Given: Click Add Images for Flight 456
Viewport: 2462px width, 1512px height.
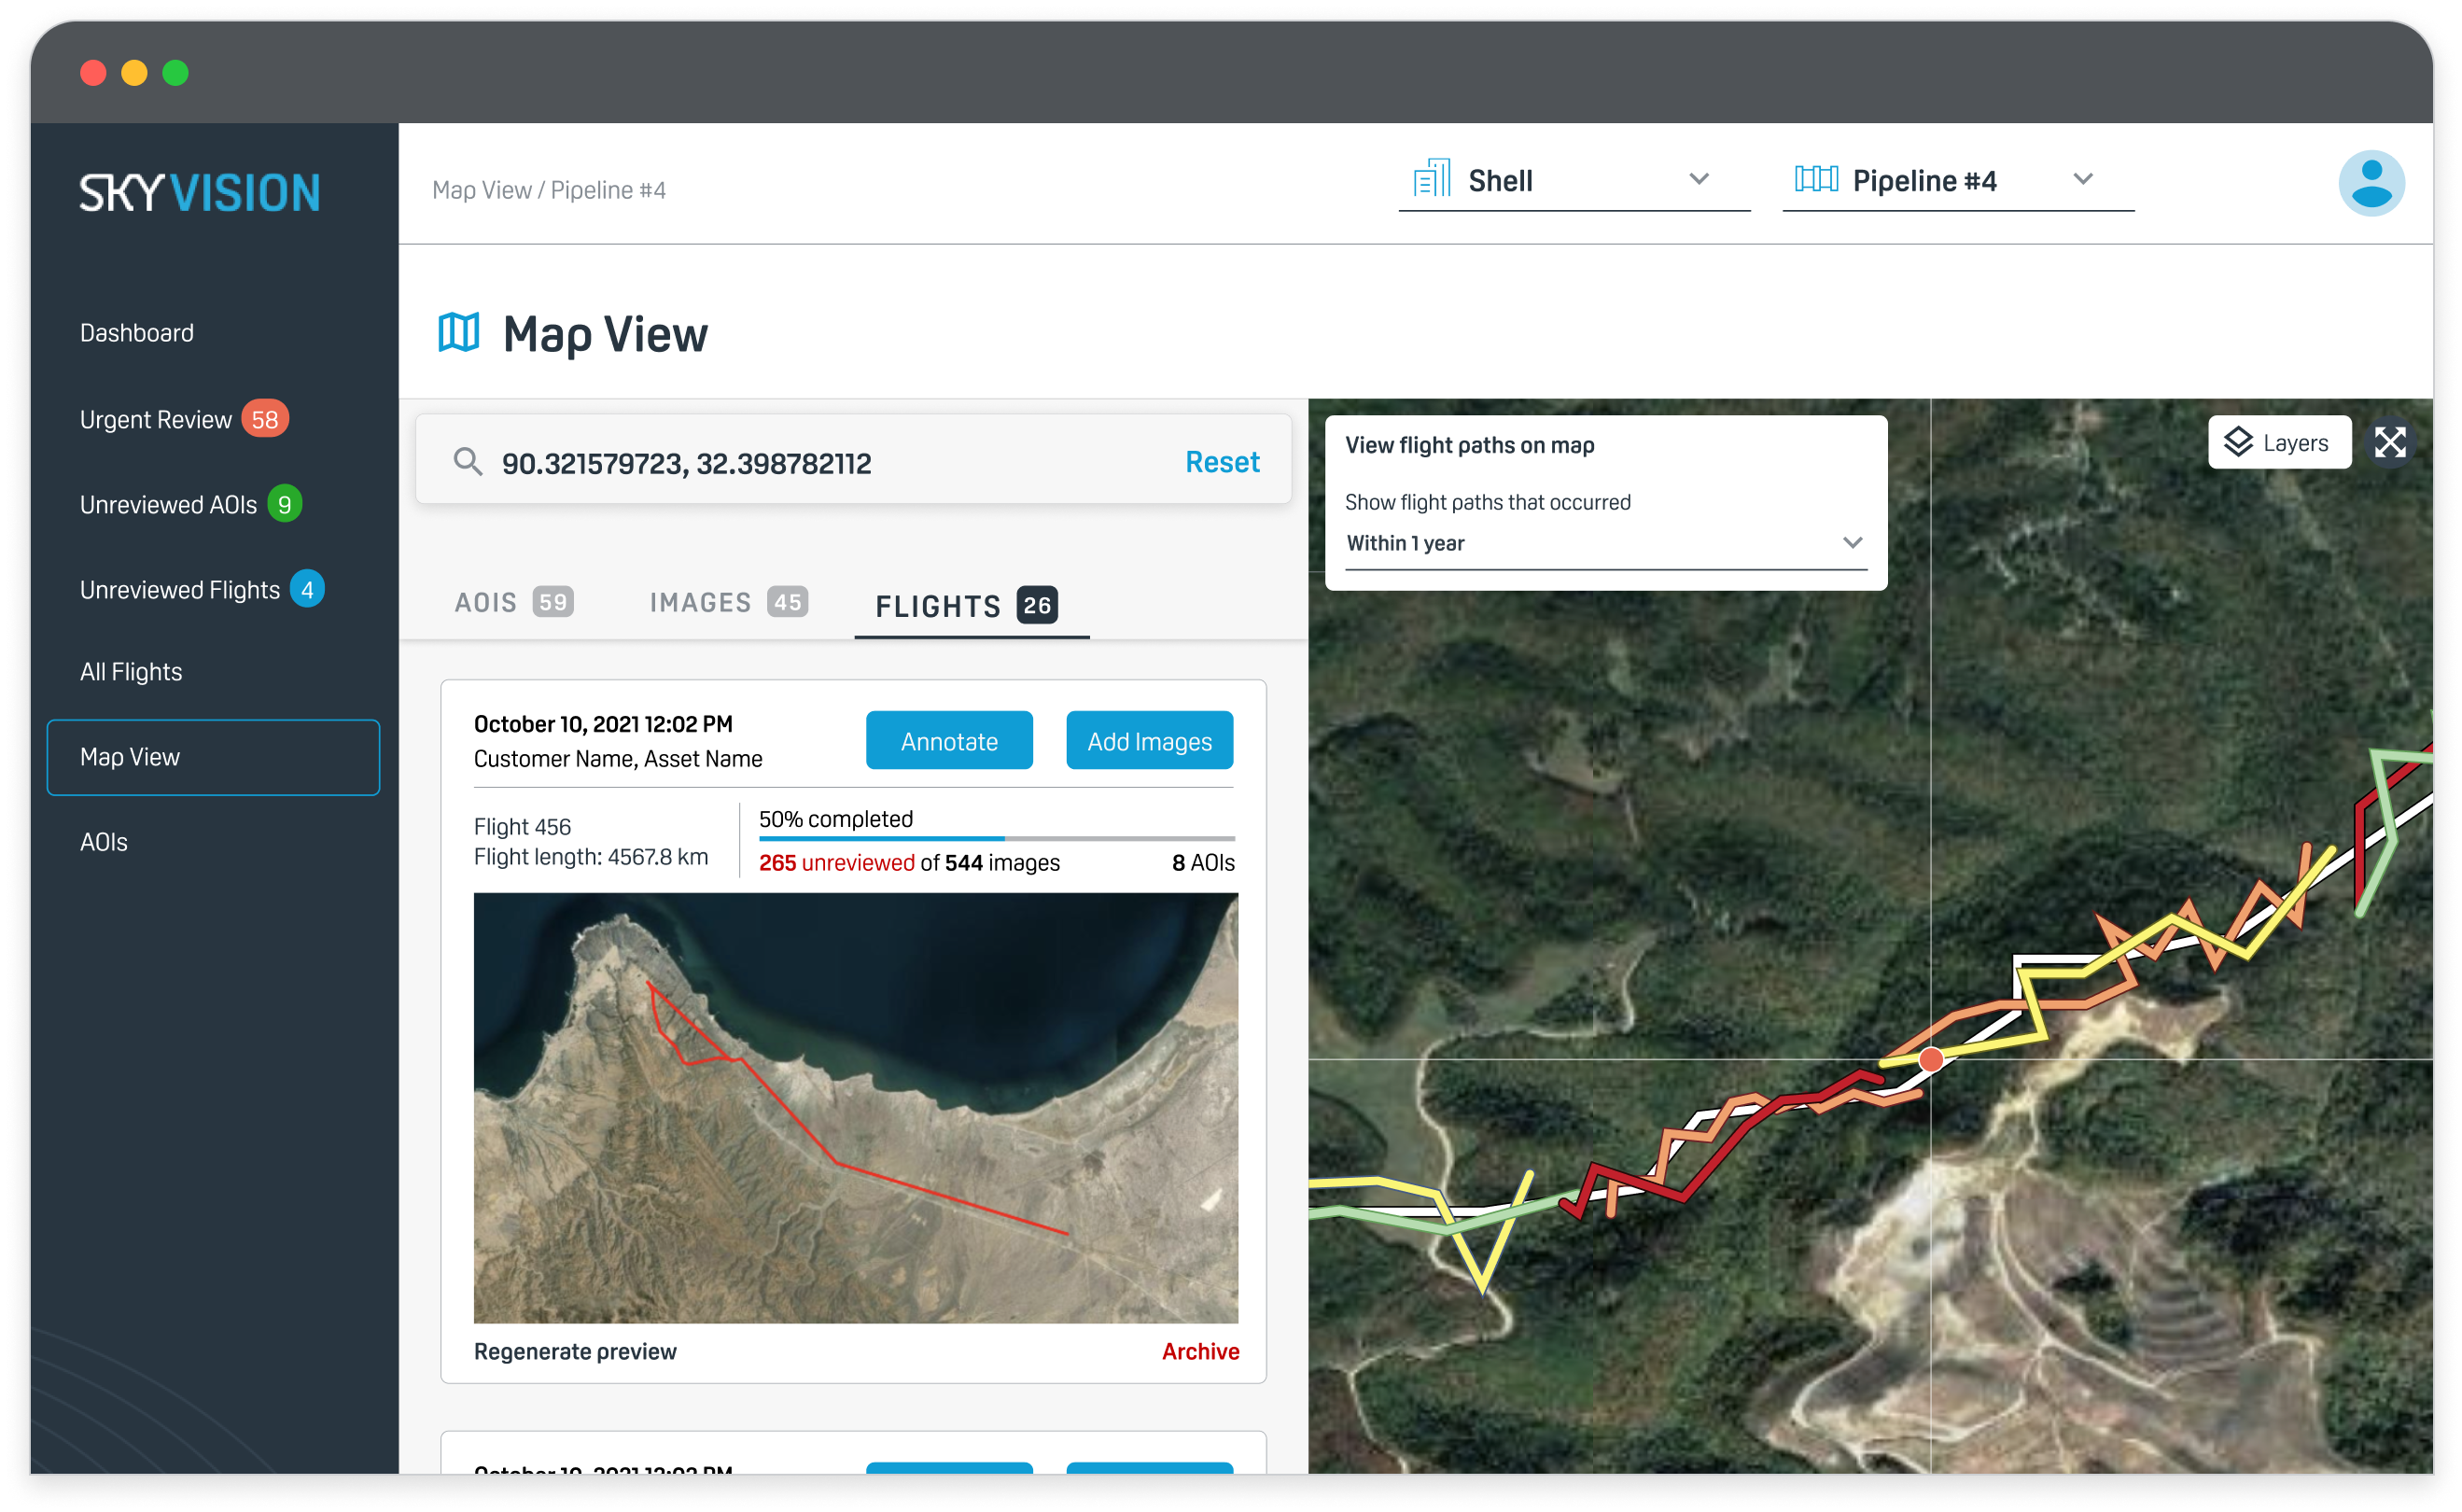Looking at the screenshot, I should 1148,741.
